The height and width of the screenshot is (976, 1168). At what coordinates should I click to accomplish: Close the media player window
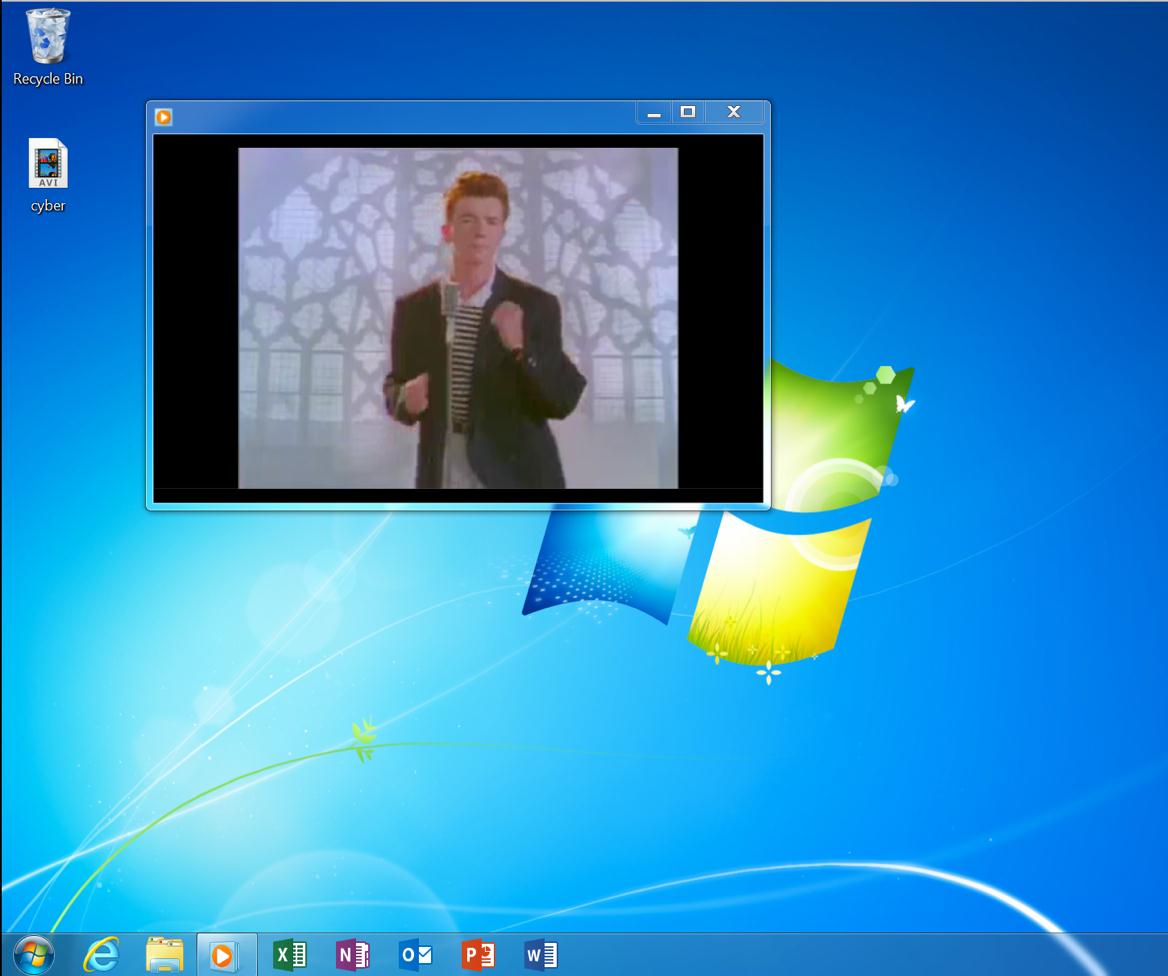pyautogui.click(x=734, y=112)
